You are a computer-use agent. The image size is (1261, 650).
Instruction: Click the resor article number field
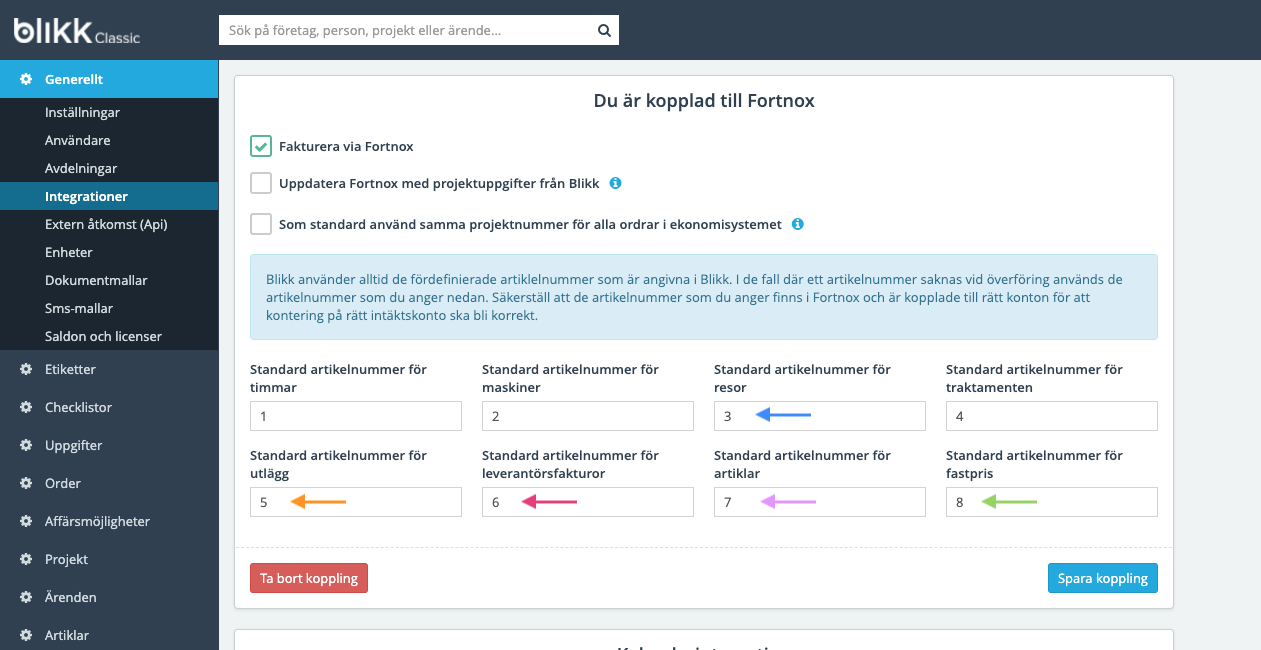click(x=820, y=416)
